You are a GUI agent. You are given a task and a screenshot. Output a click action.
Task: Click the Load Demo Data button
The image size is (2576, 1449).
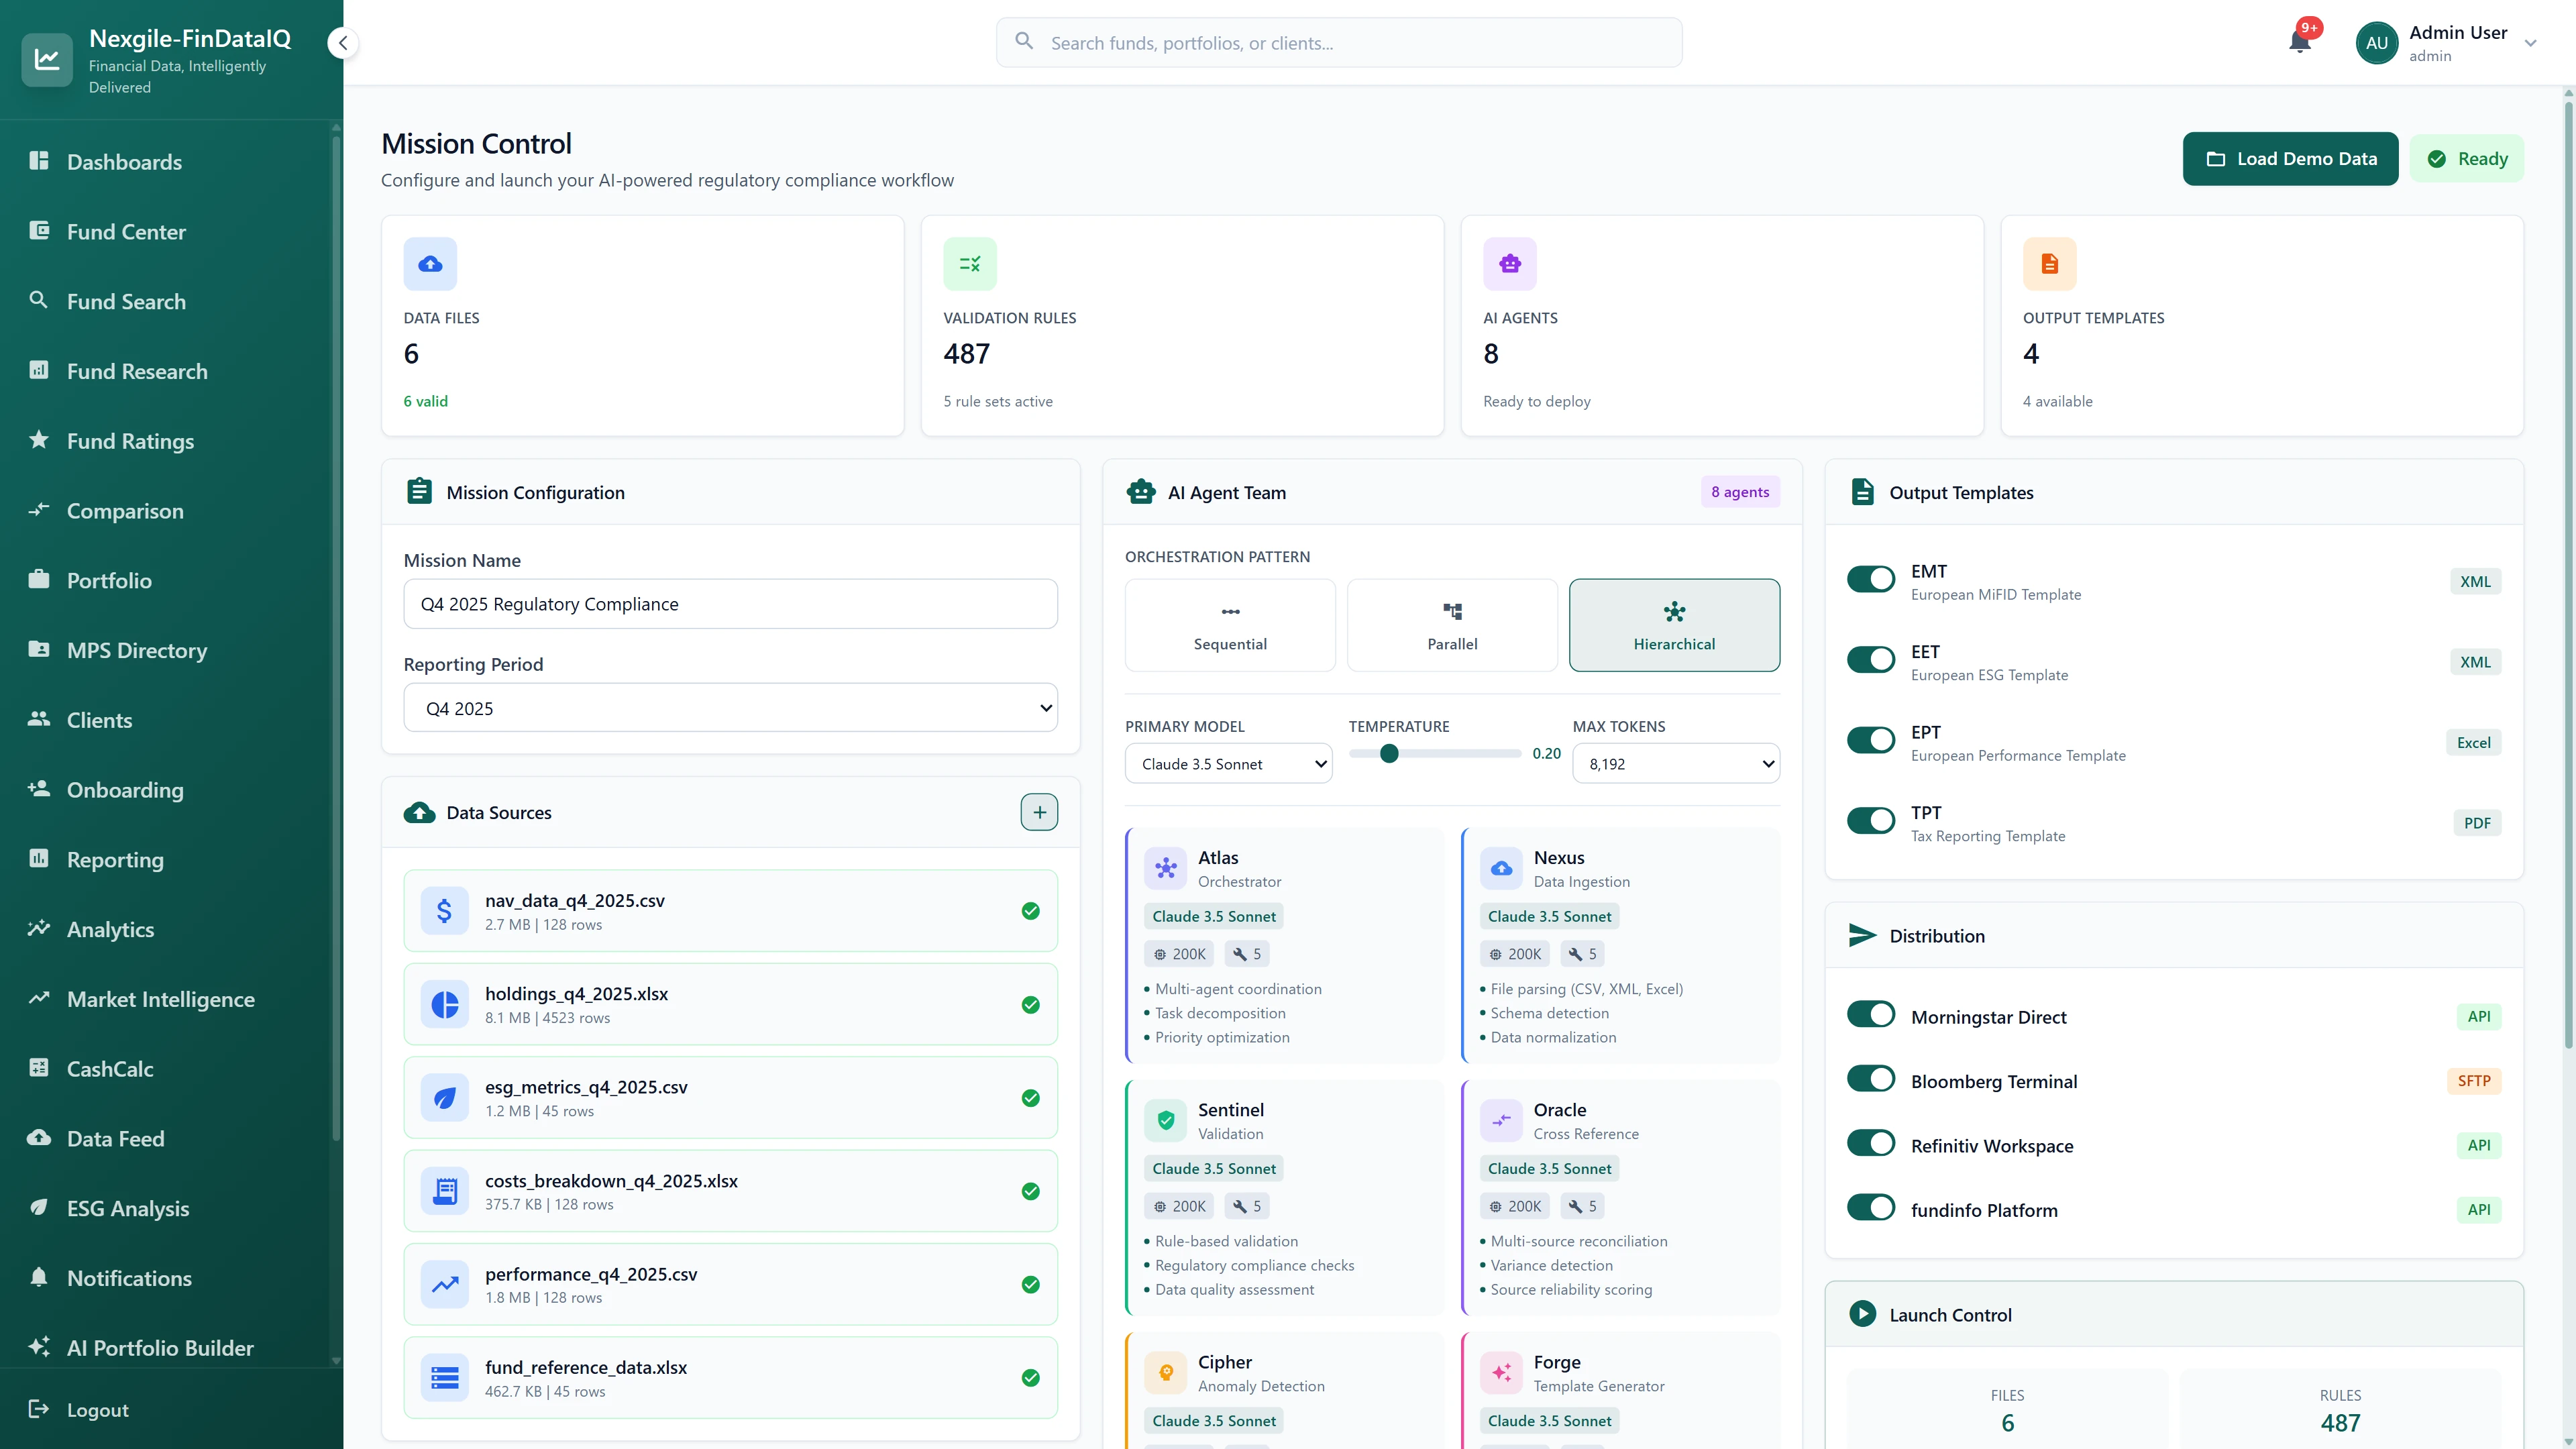point(2290,159)
